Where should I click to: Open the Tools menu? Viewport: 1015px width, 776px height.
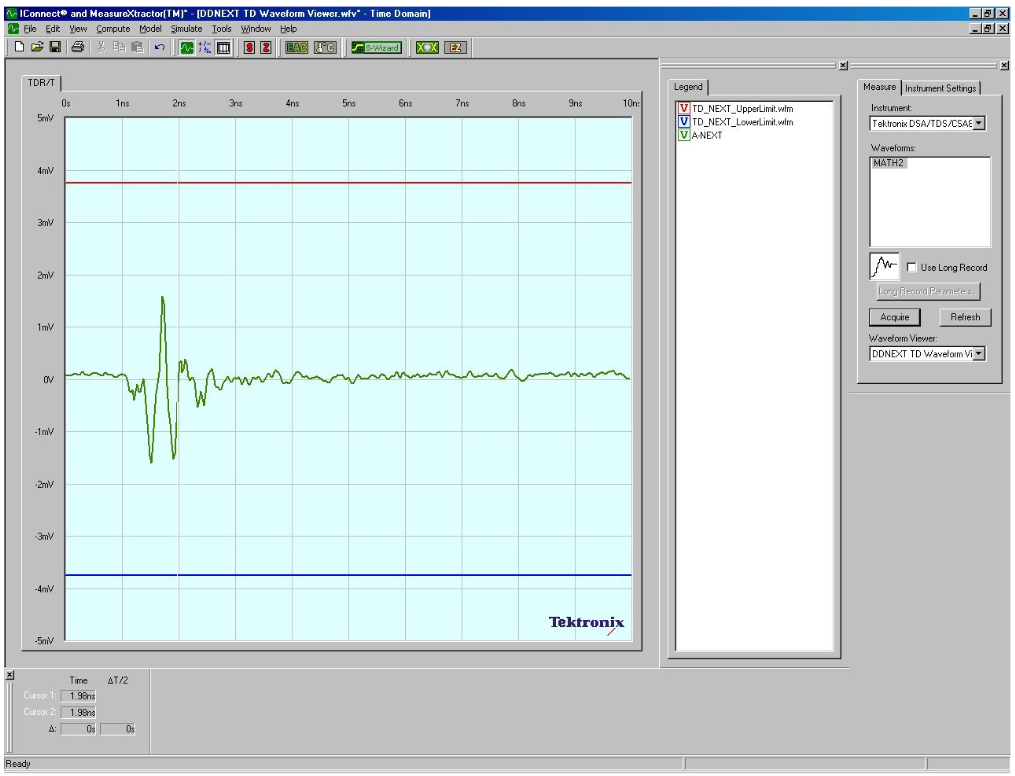[221, 28]
